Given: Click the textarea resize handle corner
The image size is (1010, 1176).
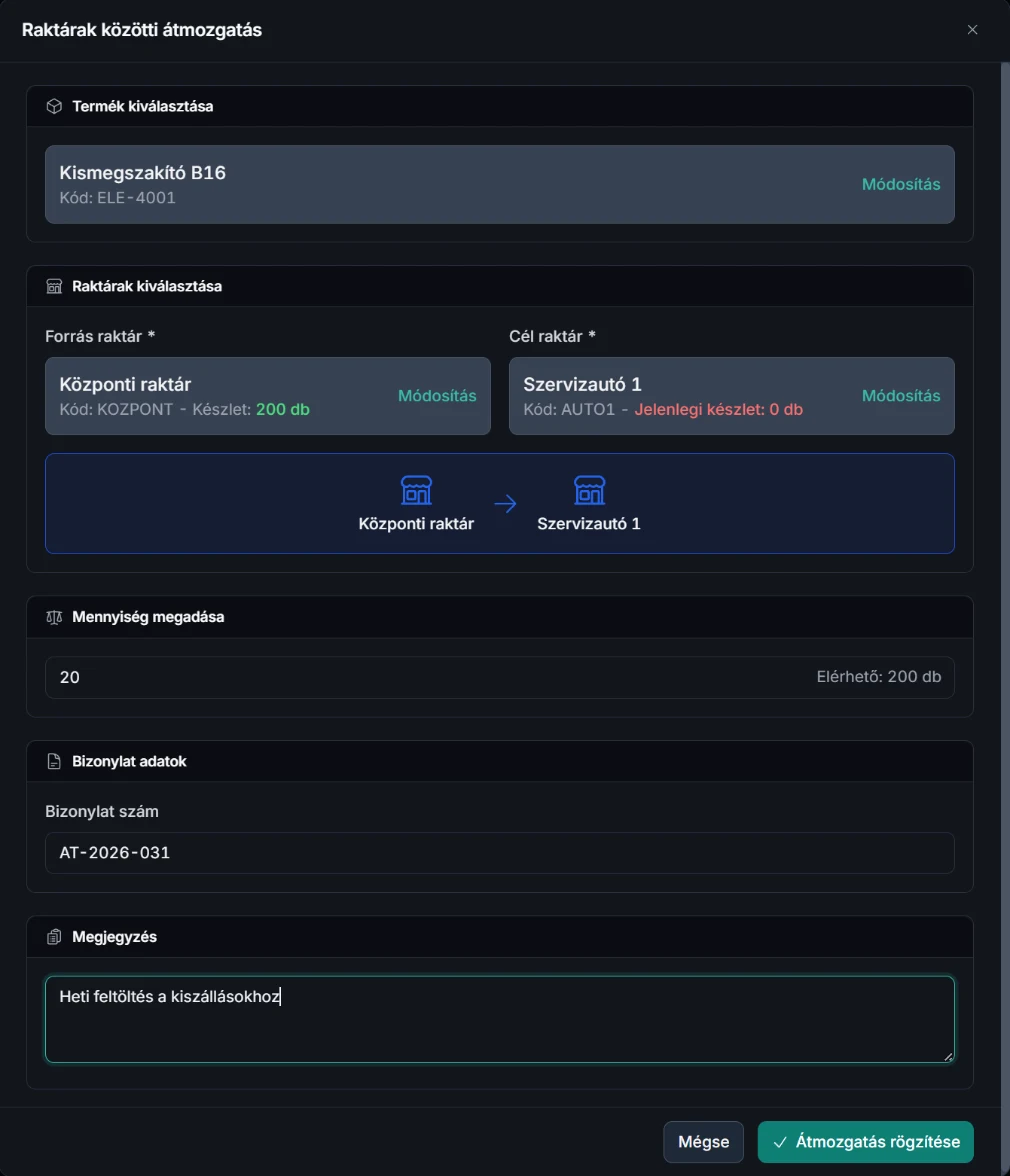Looking at the screenshot, I should [948, 1056].
